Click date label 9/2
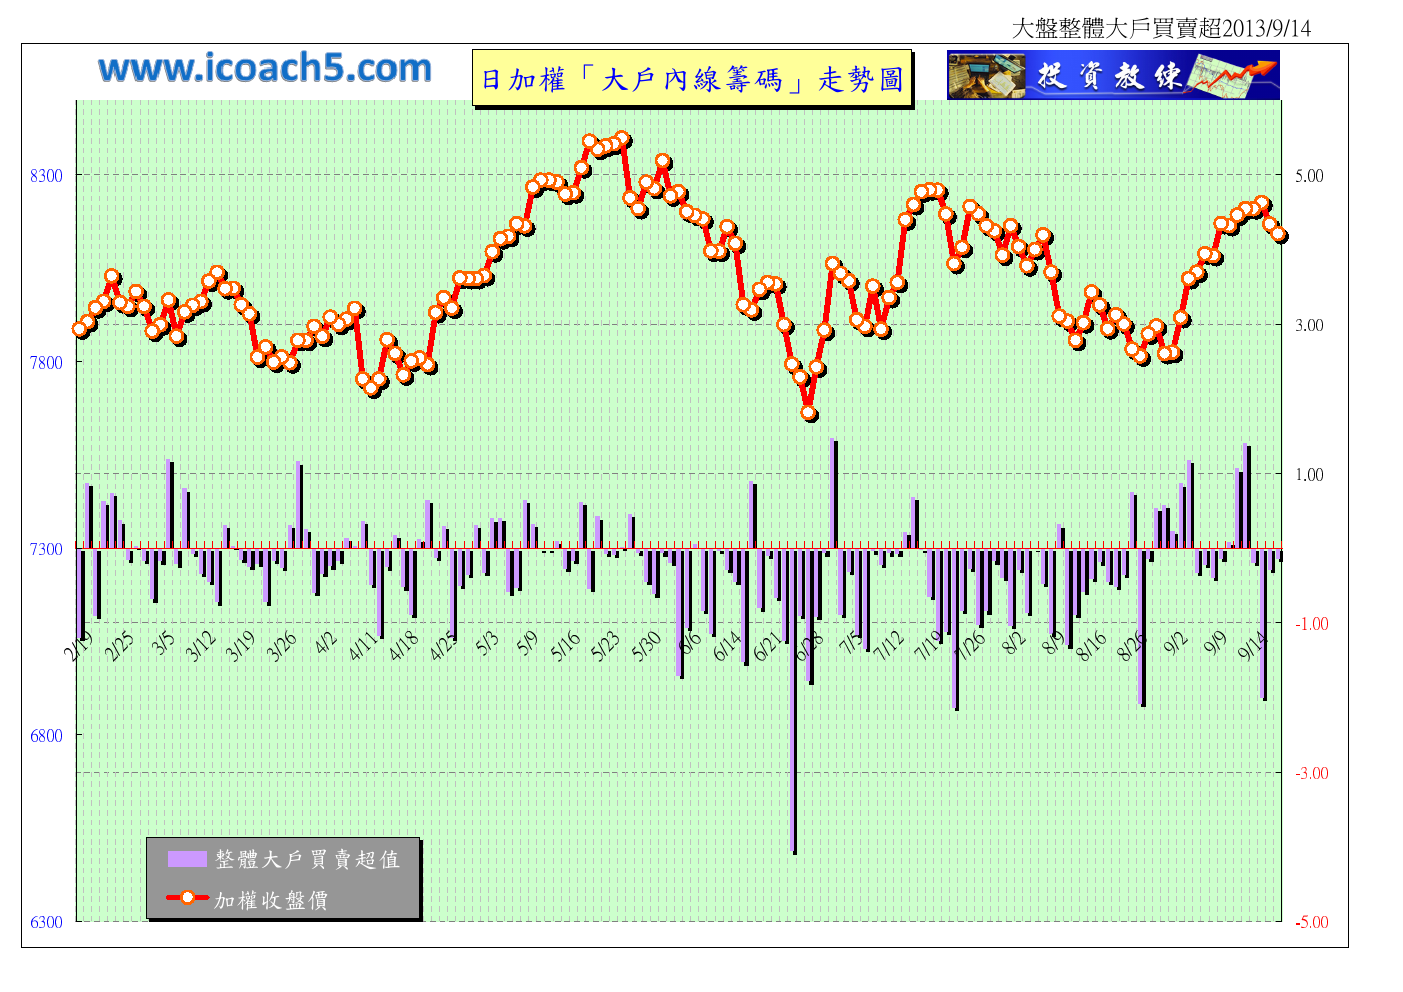 pos(1175,643)
